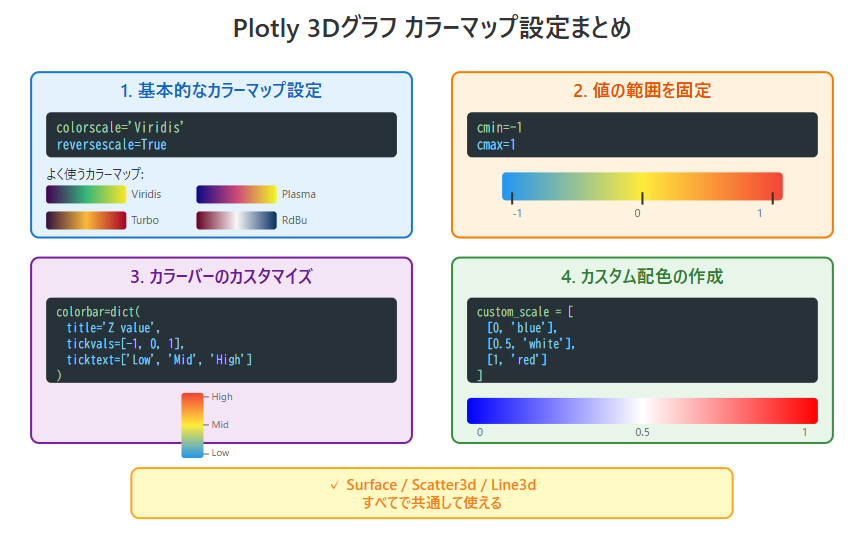Click code line colorbar=dict(
The width and height of the screenshot is (860, 537).
coord(98,312)
